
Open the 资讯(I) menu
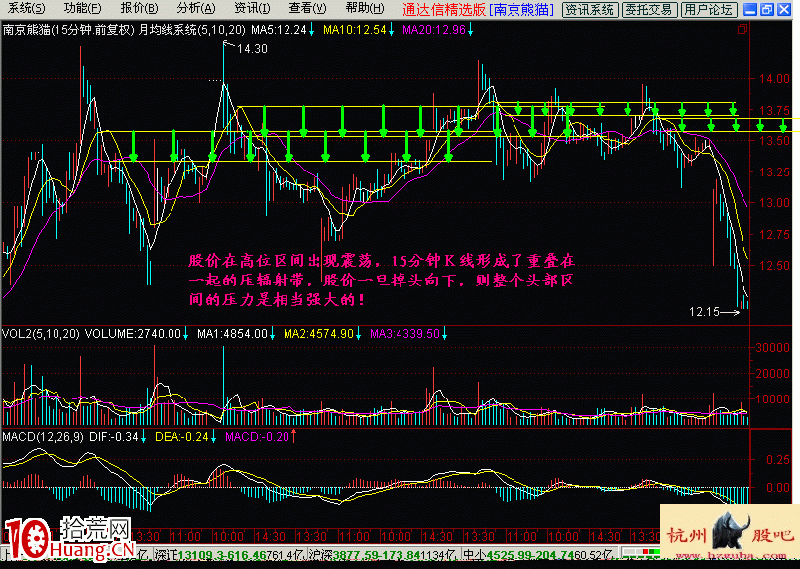[x=252, y=9]
